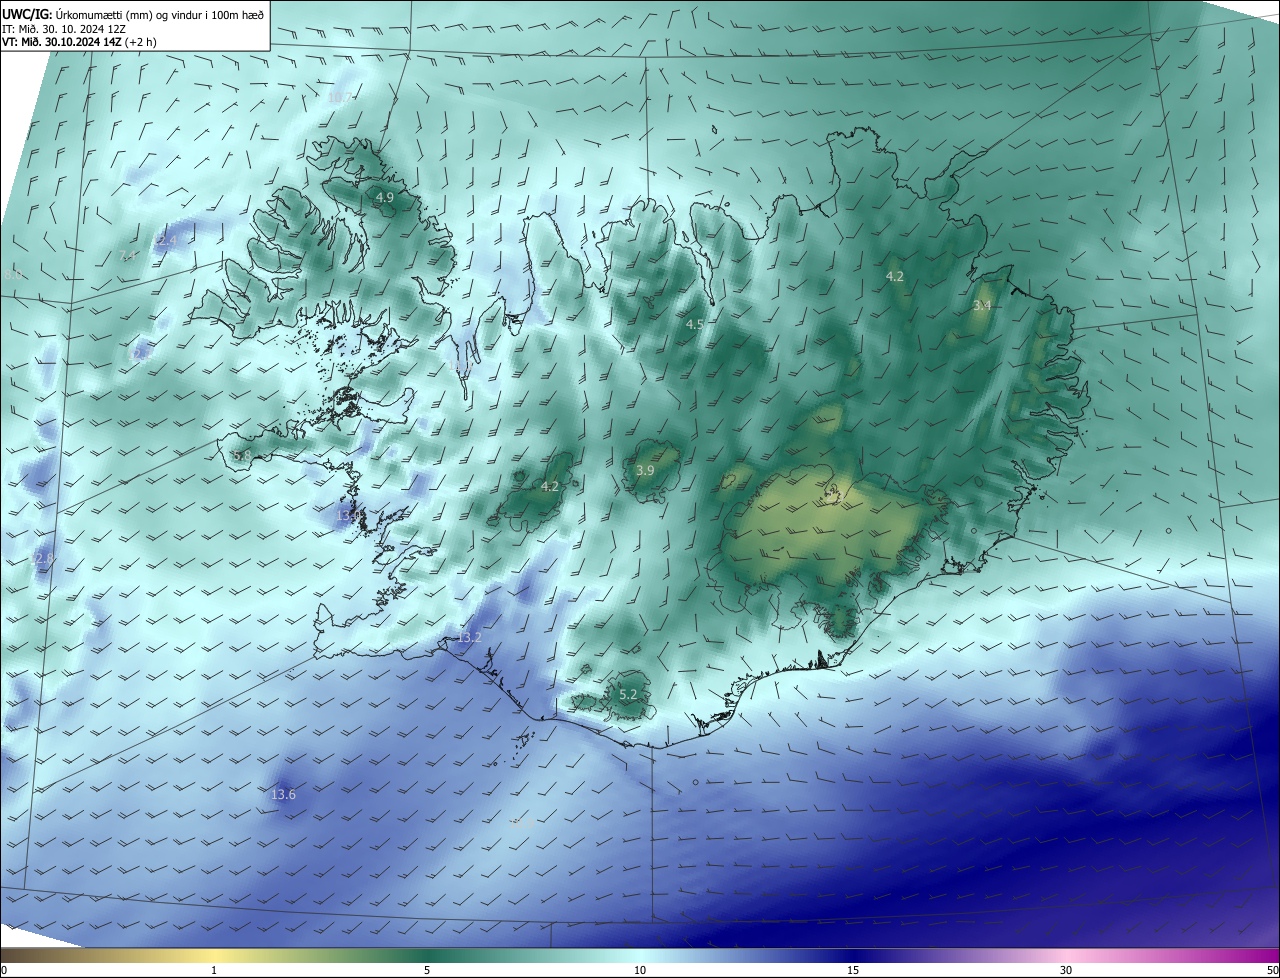
Task: Click the 13.6 value label over the ocean
Action: 283,794
